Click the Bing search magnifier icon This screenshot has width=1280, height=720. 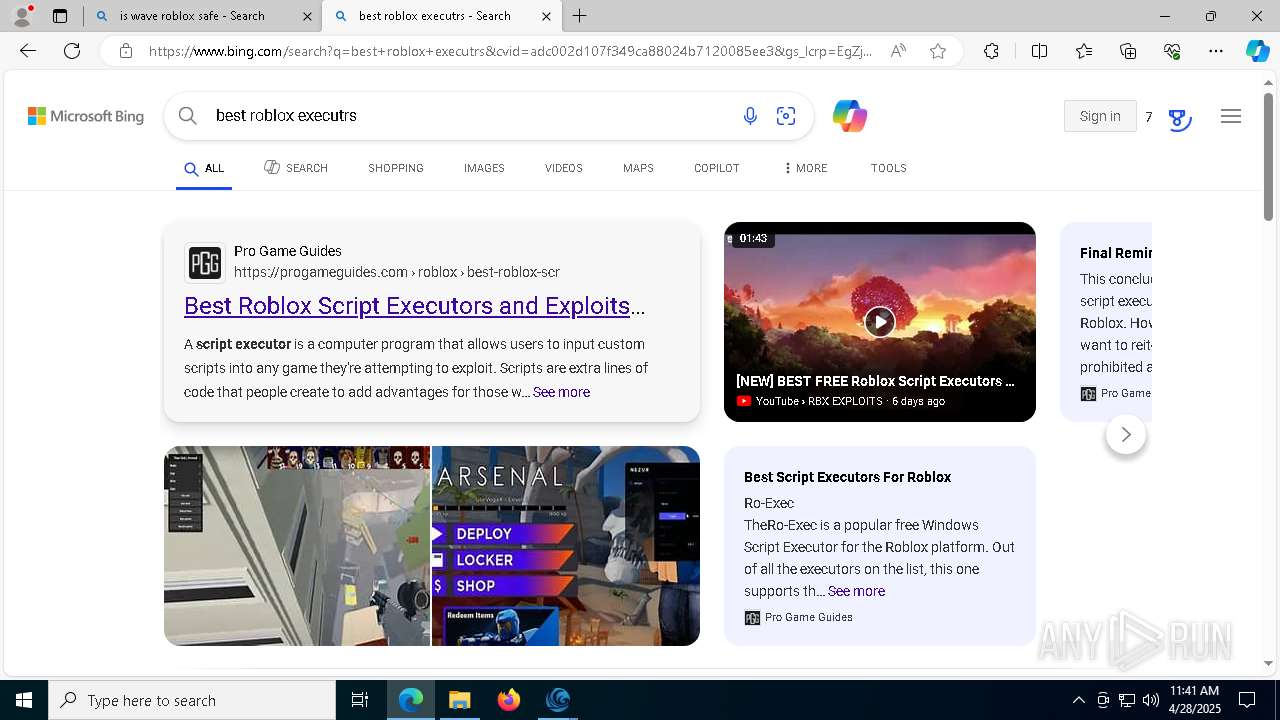tap(188, 116)
